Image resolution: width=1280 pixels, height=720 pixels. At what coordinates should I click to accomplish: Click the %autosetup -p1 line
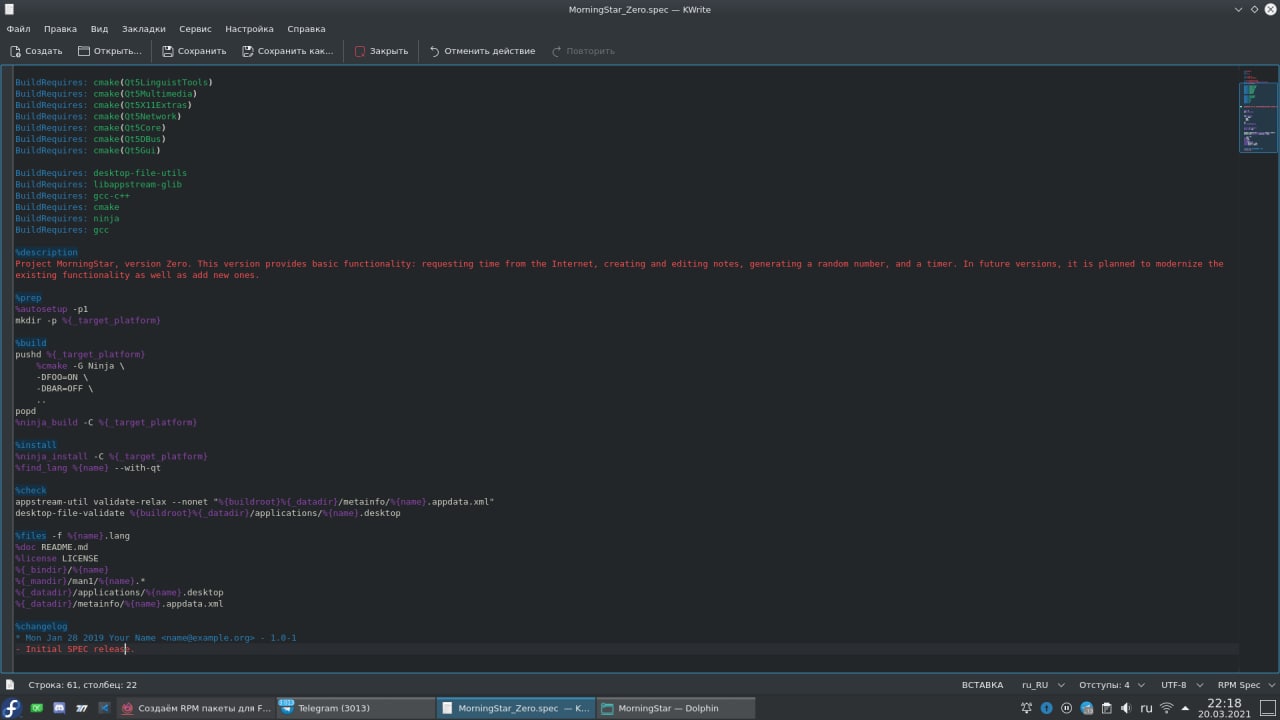(51, 309)
